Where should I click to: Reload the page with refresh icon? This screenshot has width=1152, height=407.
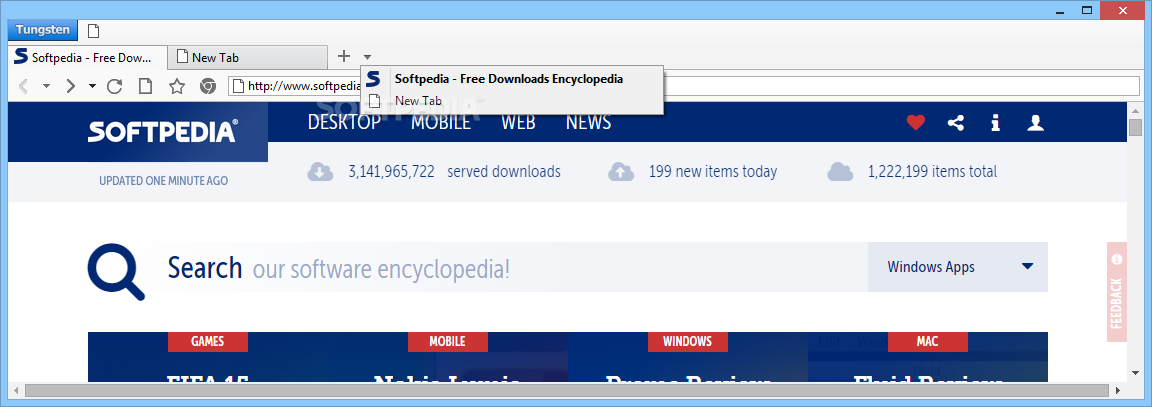point(115,86)
